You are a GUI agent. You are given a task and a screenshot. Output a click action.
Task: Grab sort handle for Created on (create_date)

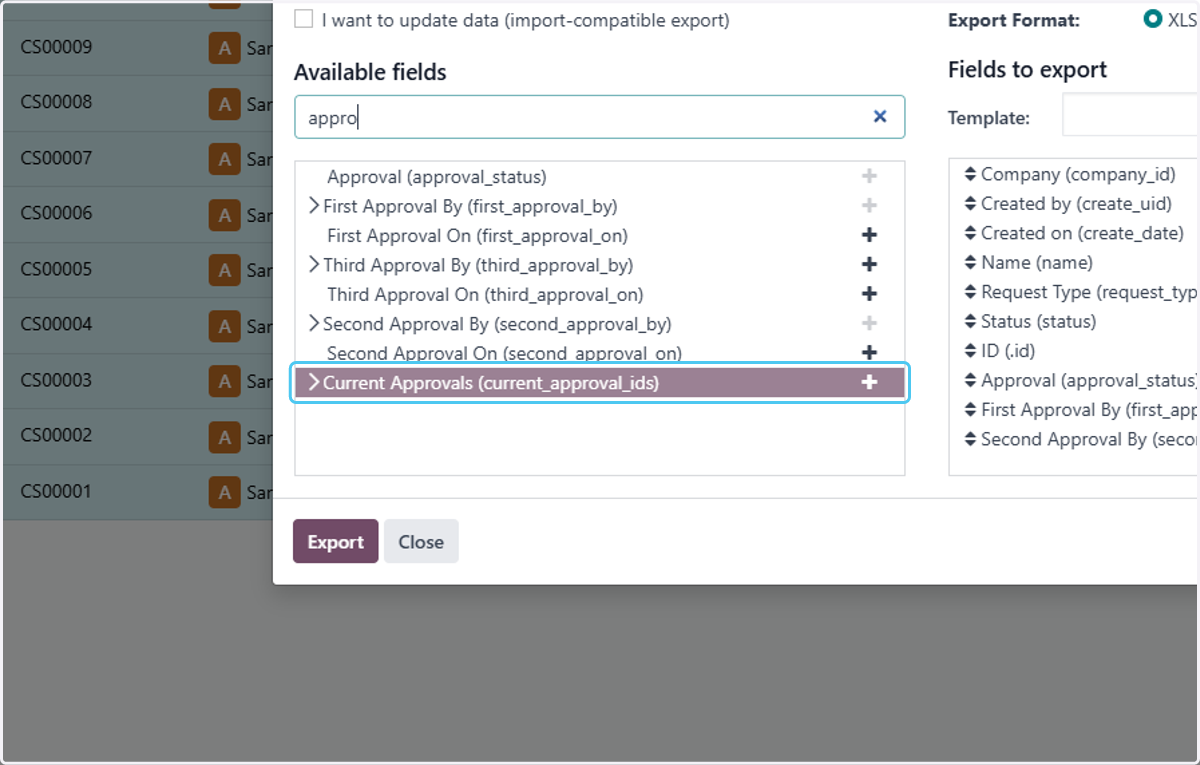pos(970,233)
